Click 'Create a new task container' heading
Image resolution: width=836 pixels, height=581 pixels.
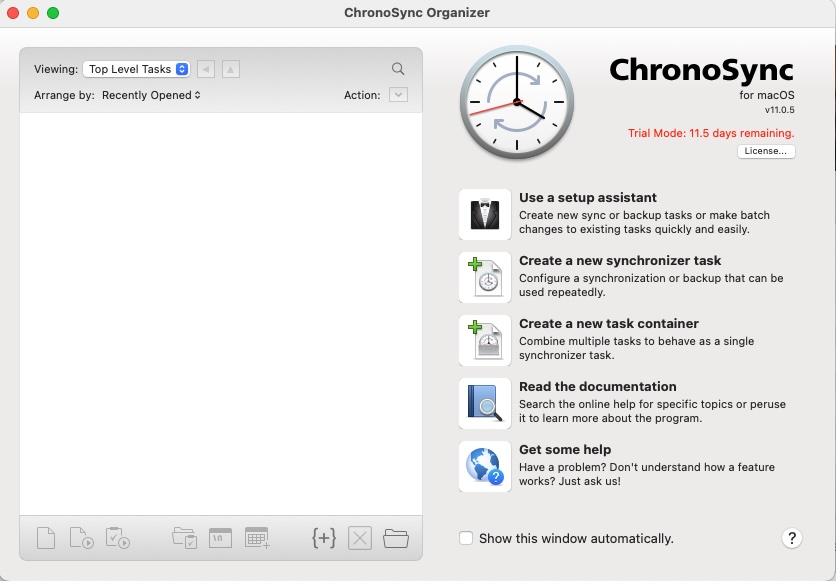[609, 324]
